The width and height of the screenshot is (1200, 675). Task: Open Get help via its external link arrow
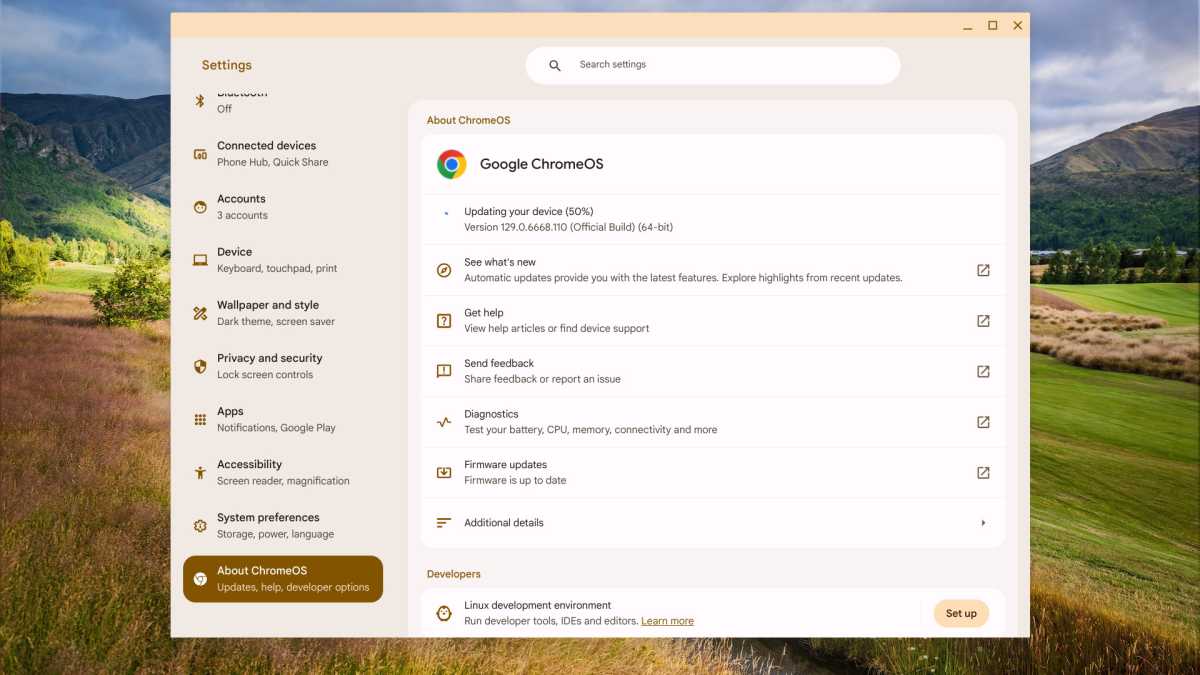pyautogui.click(x=982, y=320)
